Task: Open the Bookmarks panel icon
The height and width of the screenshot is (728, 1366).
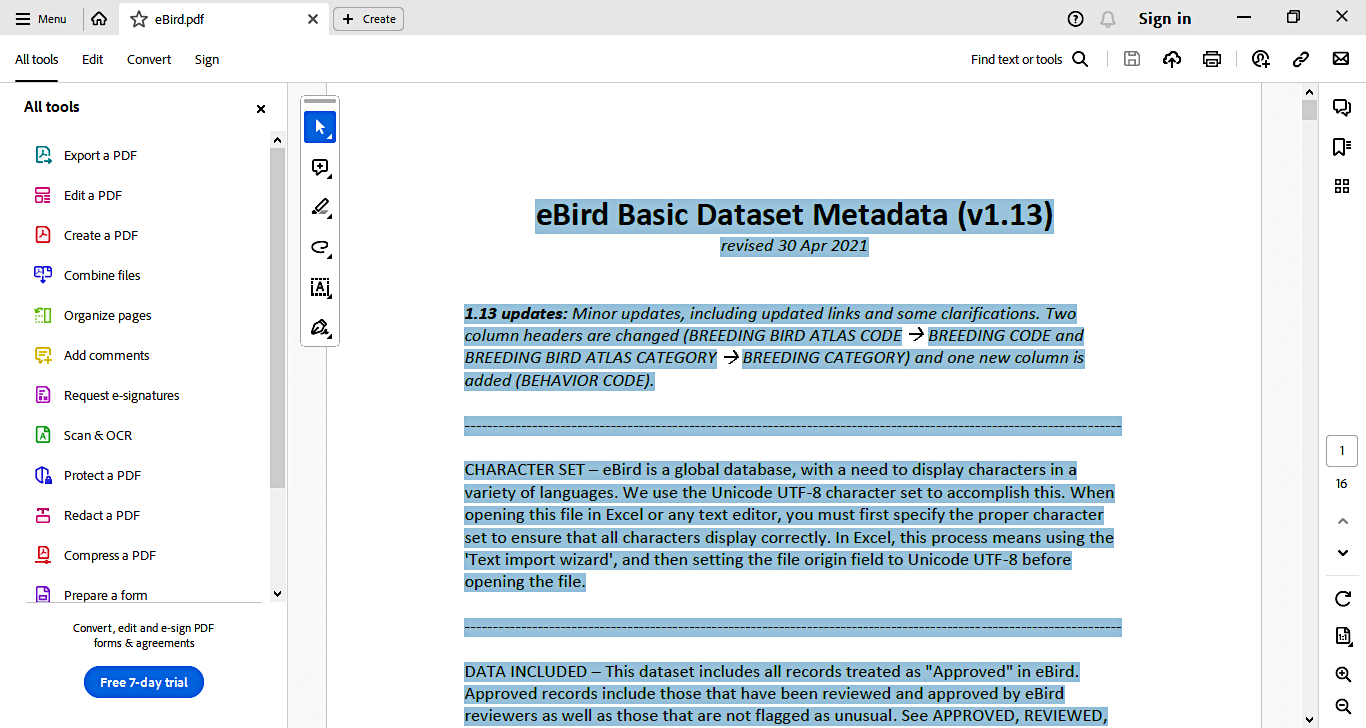Action: [x=1342, y=147]
